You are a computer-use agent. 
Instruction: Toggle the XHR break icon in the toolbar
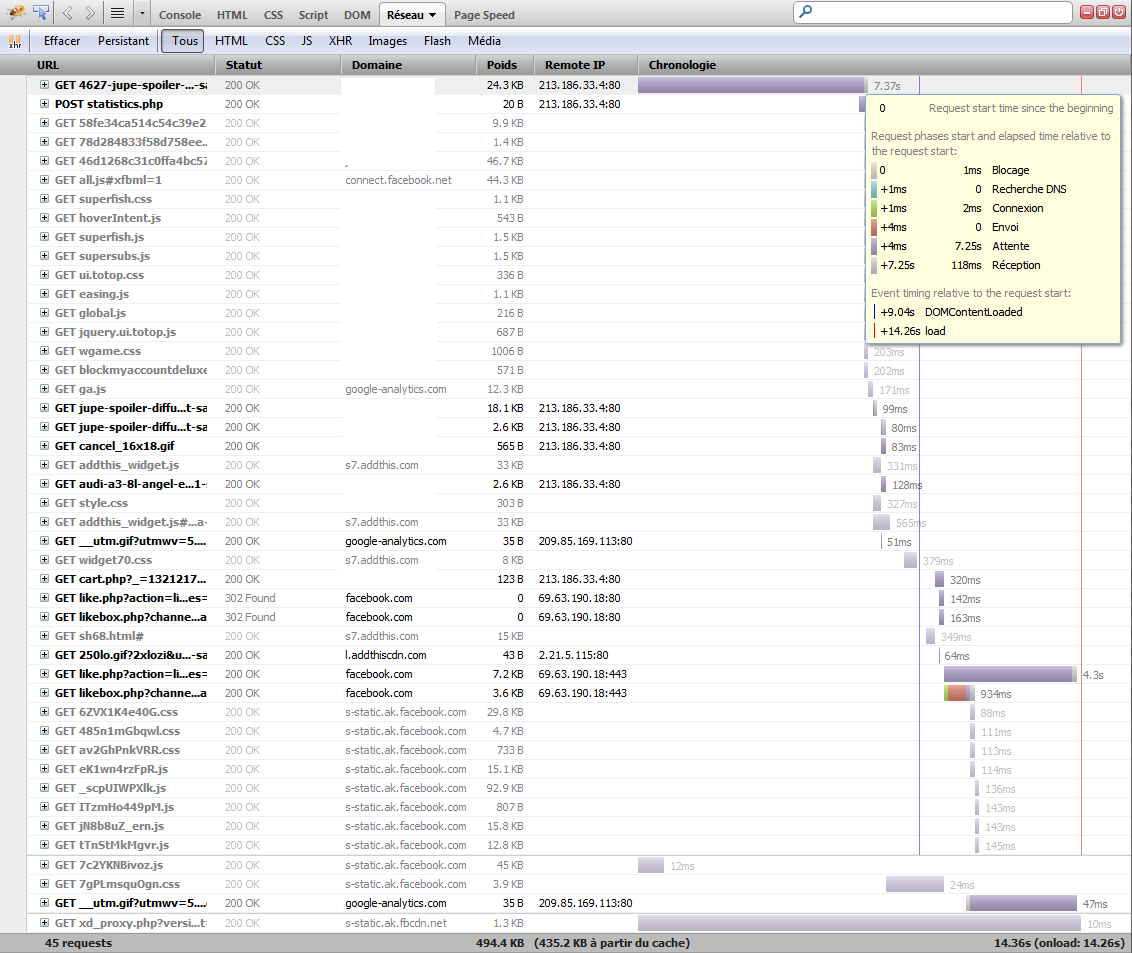(15, 41)
